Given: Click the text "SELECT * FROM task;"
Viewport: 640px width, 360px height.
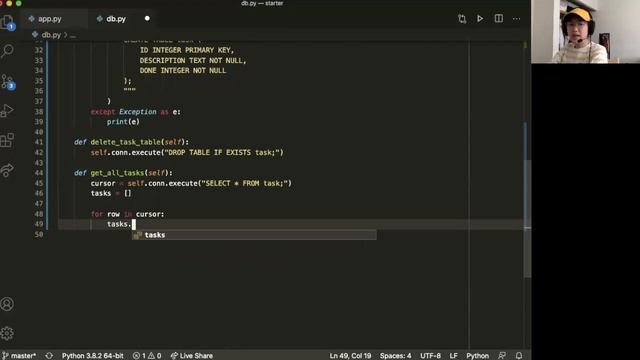Looking at the screenshot, I should 245,183.
